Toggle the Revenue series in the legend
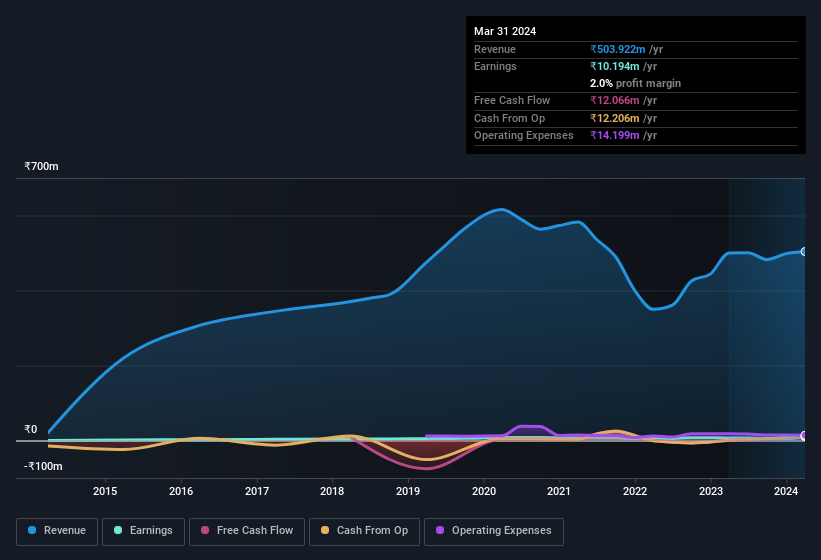The height and width of the screenshot is (560, 821). pos(57,530)
